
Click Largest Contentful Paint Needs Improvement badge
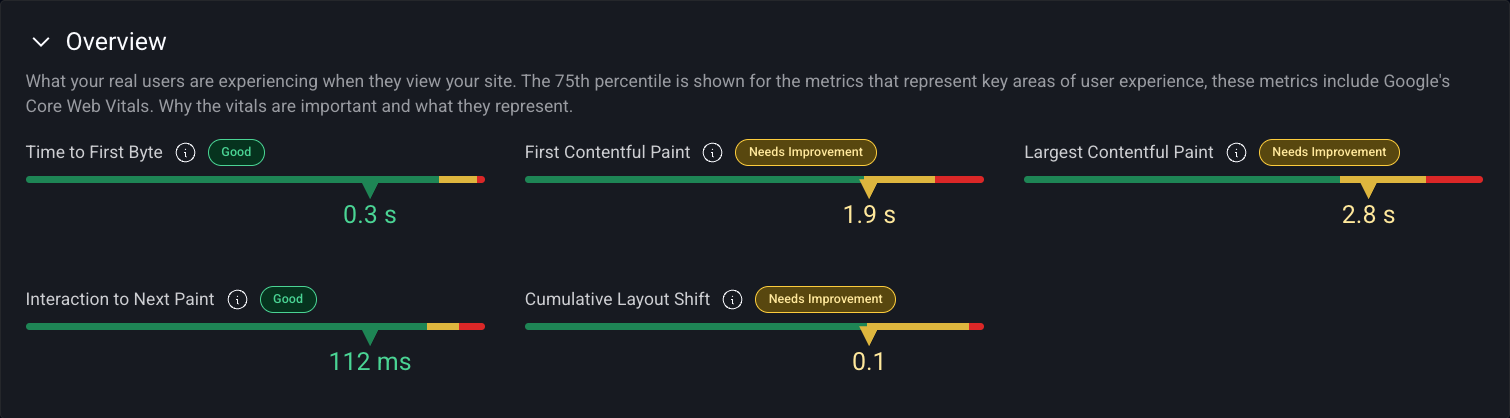coord(1329,153)
